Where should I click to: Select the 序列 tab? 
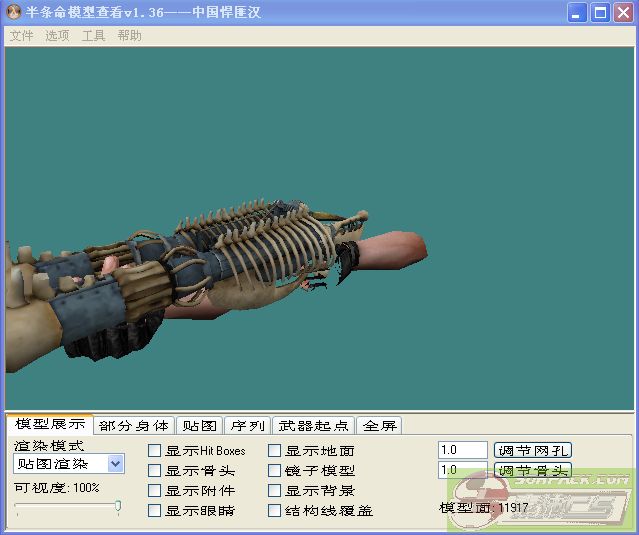pos(246,426)
